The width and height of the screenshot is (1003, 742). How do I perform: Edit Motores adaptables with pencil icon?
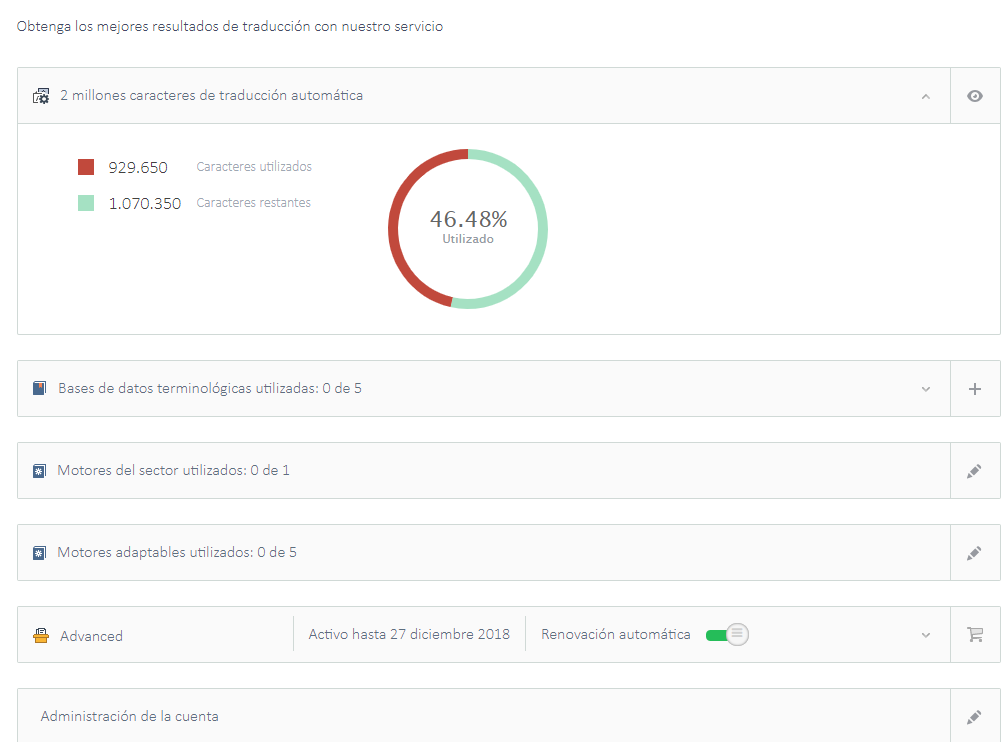[x=974, y=553]
